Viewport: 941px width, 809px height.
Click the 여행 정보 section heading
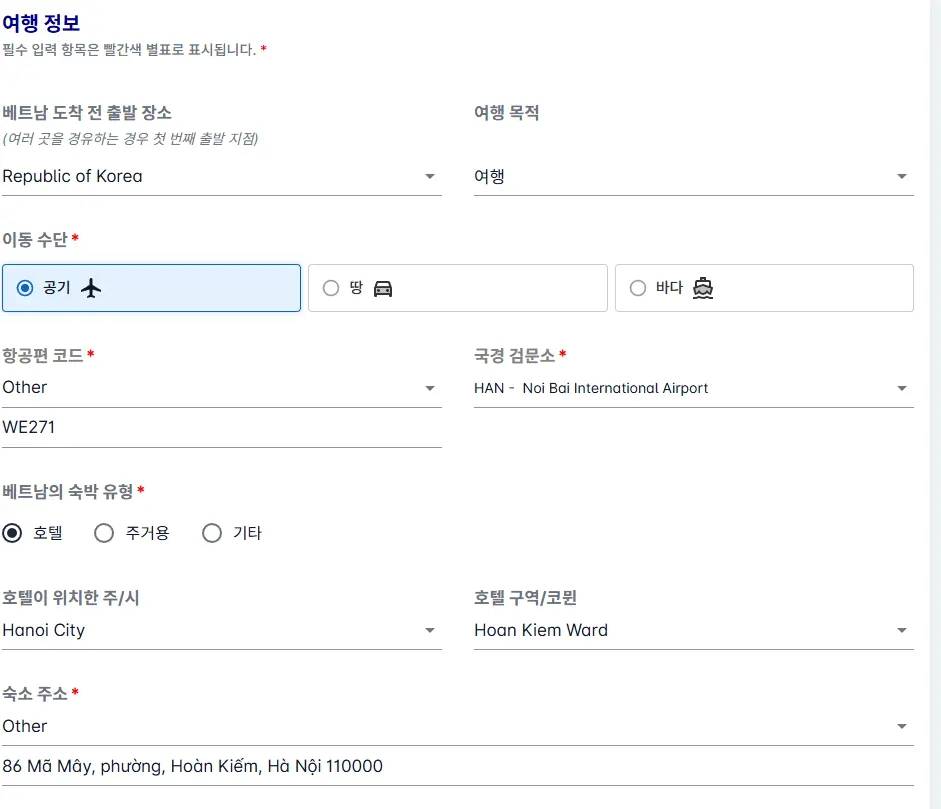pos(41,23)
